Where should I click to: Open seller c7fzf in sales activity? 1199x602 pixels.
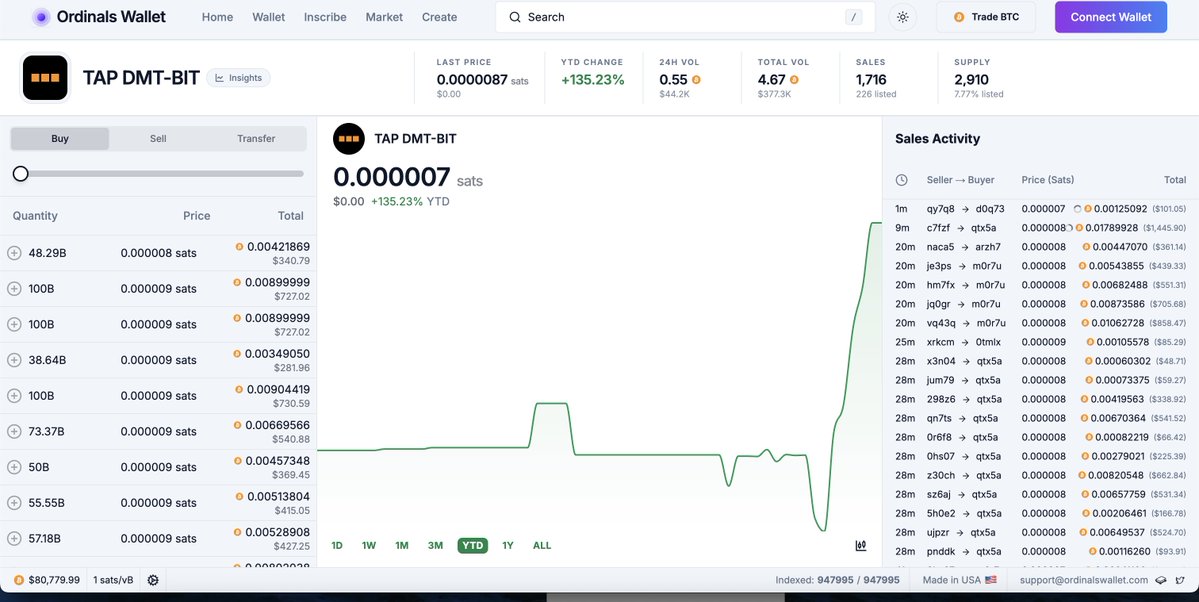pos(938,228)
